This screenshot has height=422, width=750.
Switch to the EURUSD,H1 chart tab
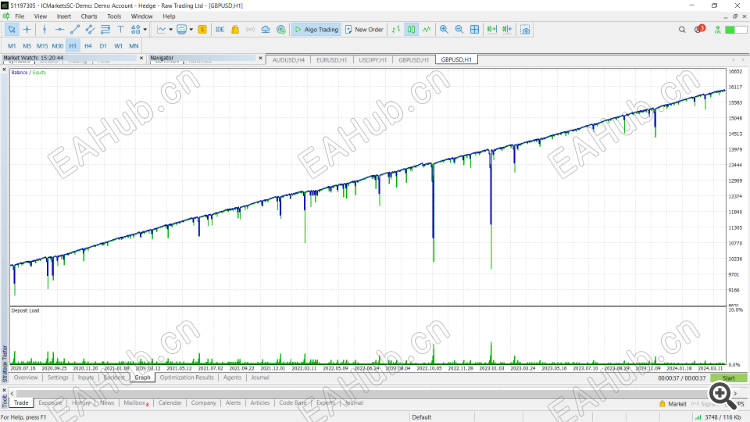point(331,60)
